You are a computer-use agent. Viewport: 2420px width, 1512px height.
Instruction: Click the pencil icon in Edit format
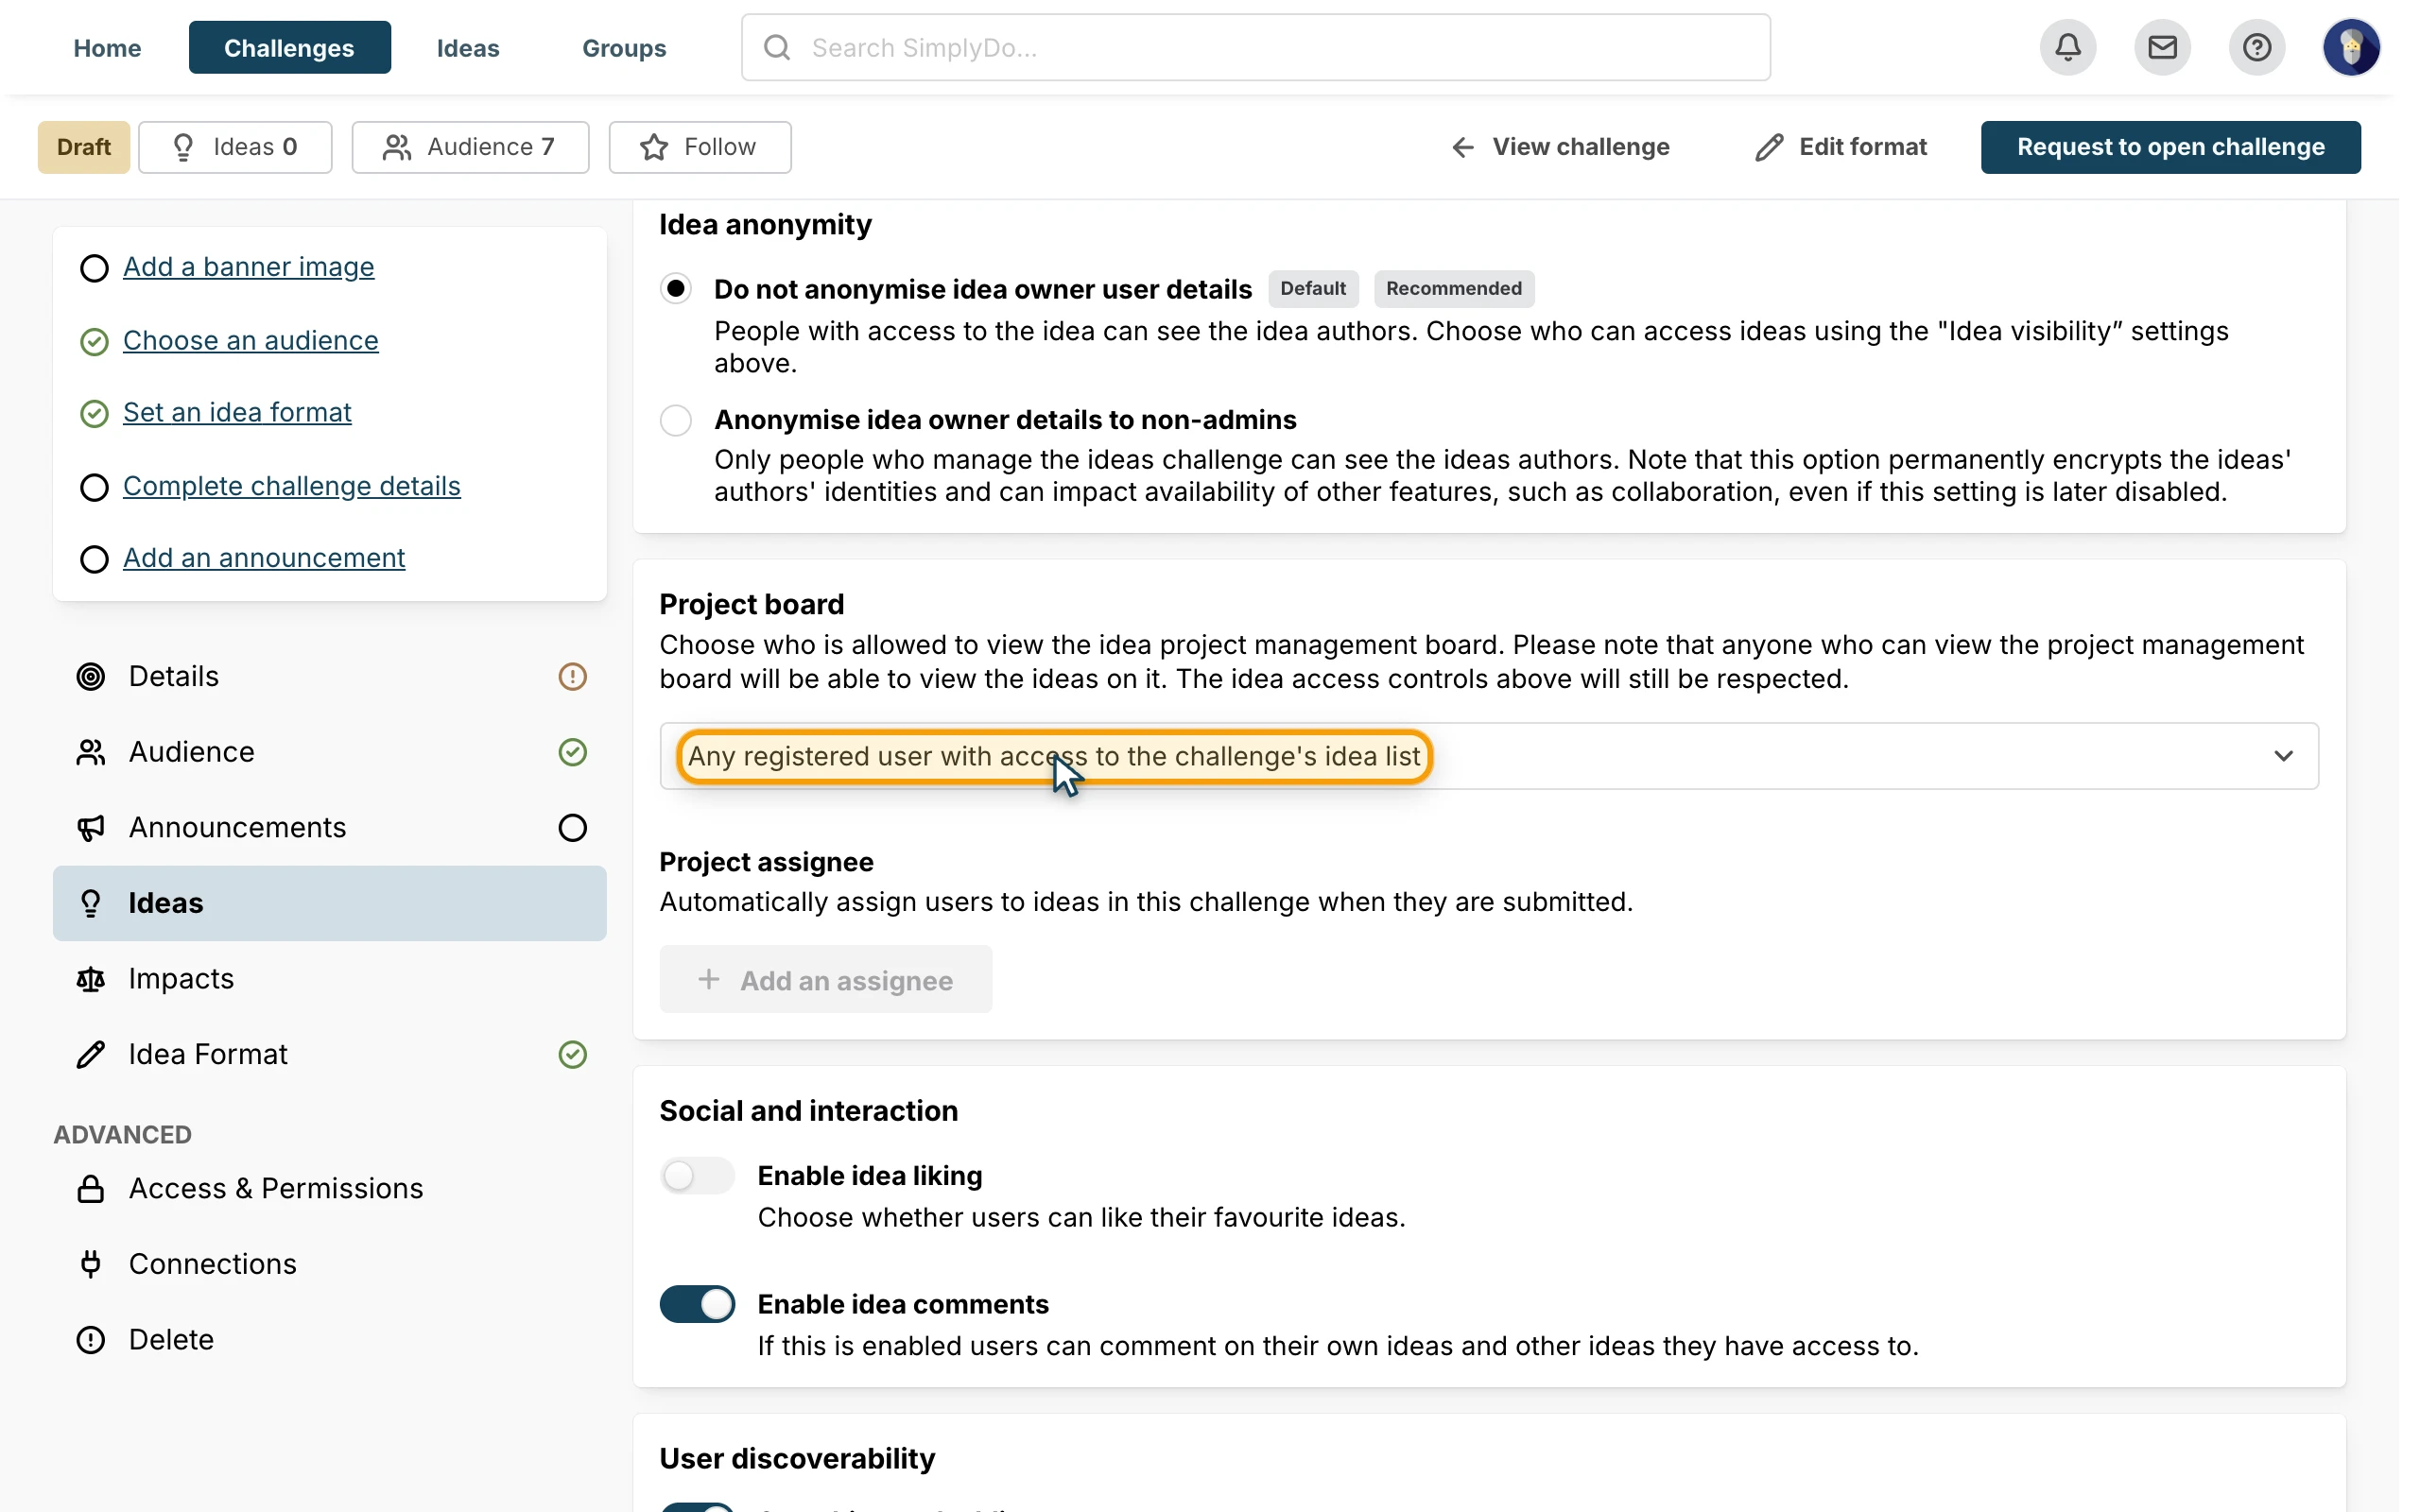point(1769,147)
